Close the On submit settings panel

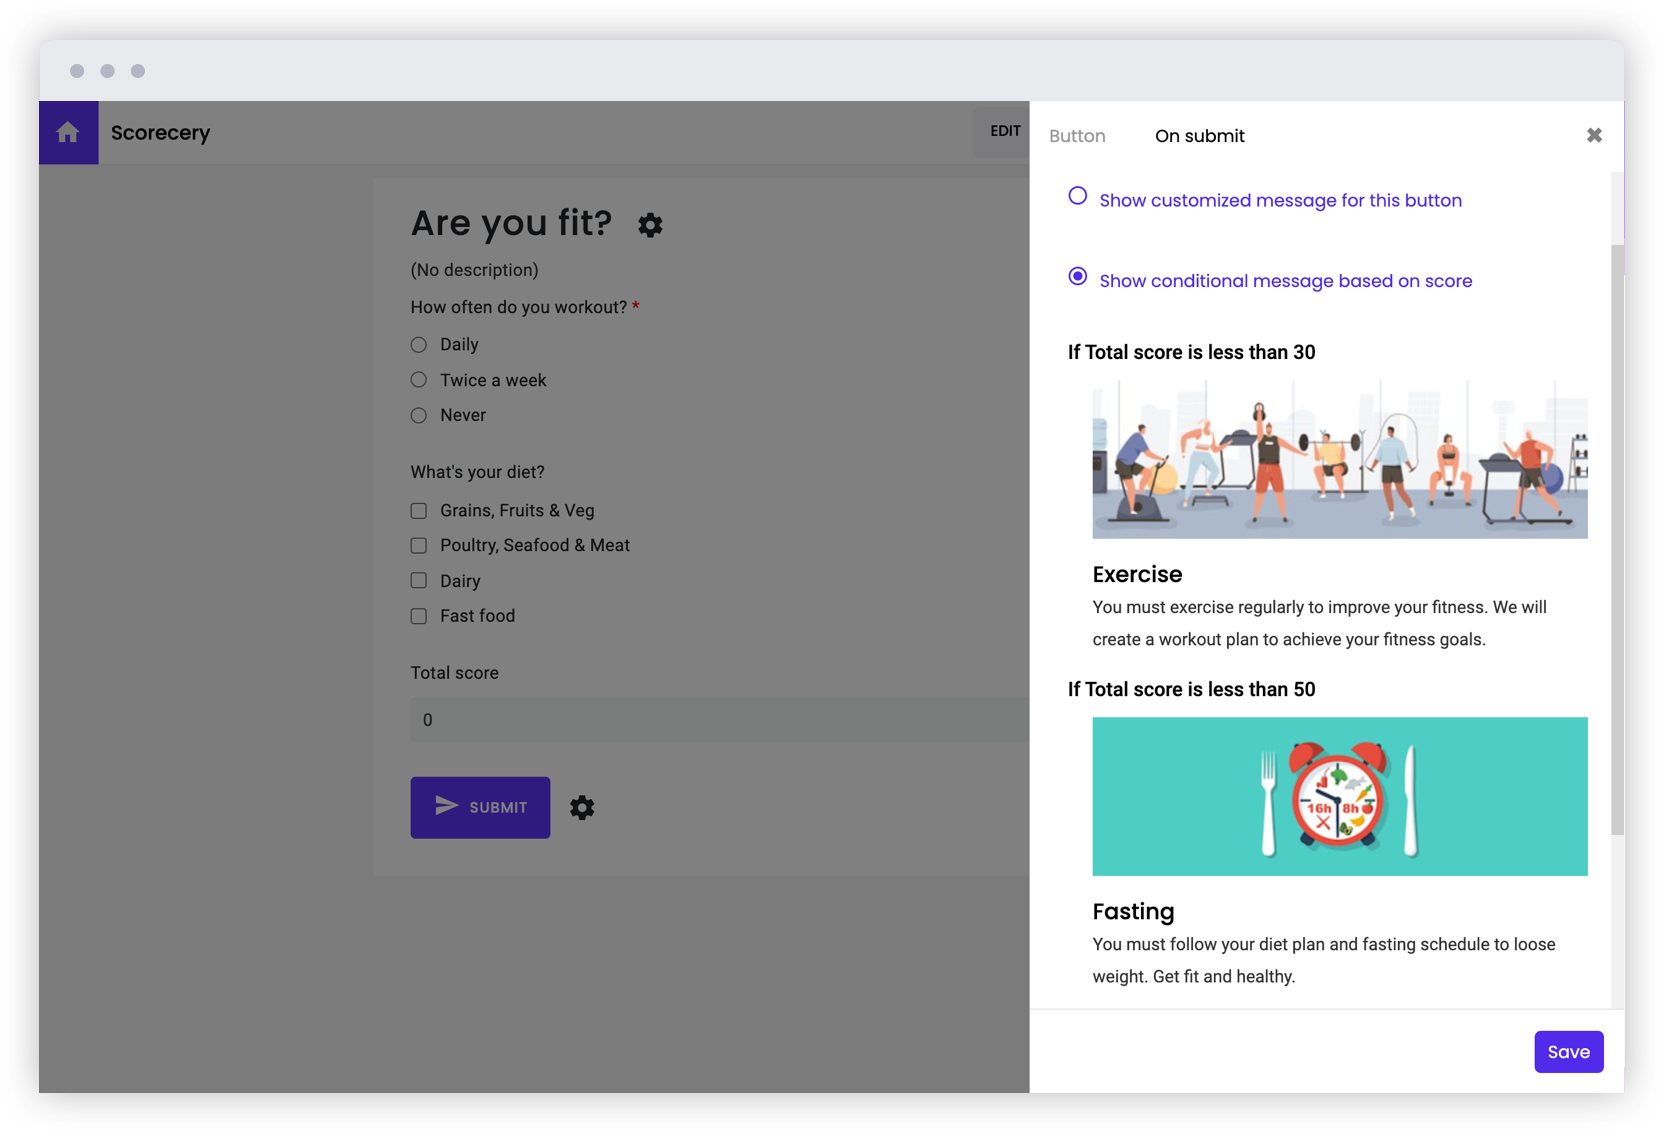click(1594, 134)
